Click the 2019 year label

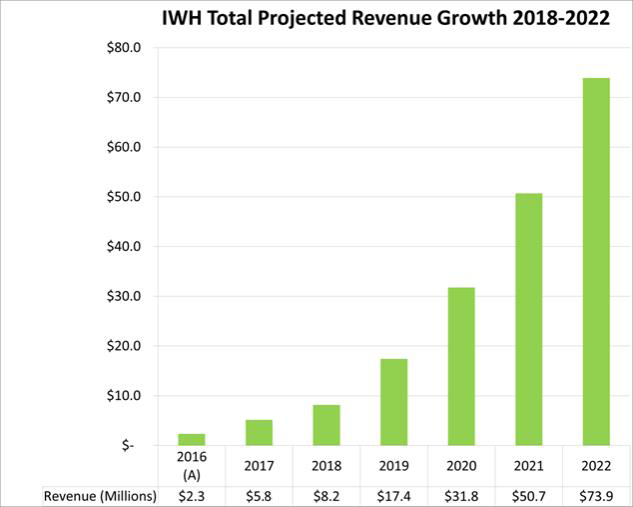point(394,465)
